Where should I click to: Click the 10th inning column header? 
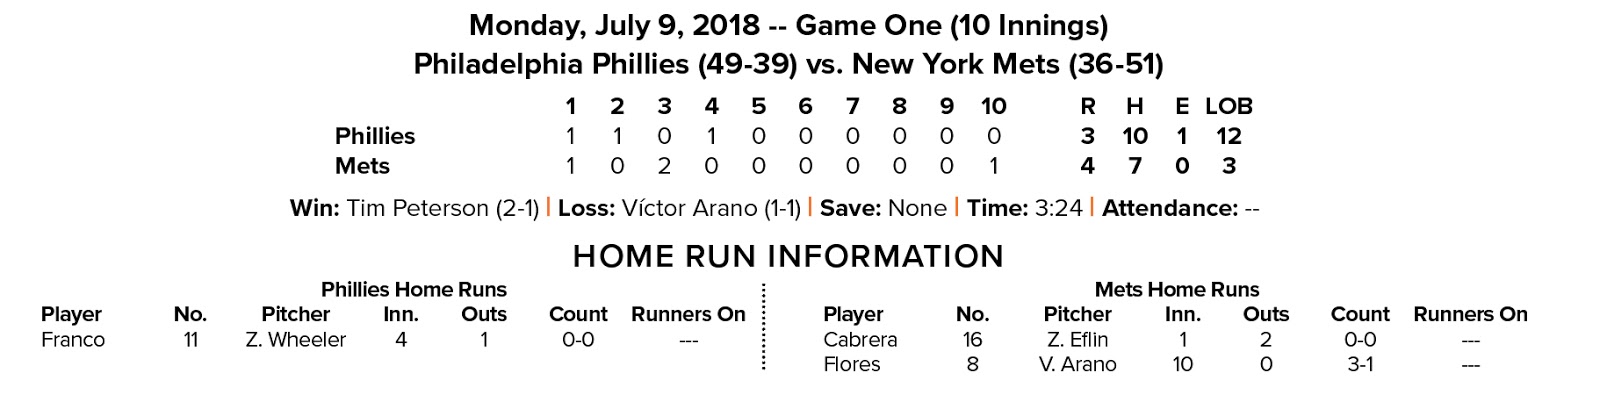tap(993, 106)
